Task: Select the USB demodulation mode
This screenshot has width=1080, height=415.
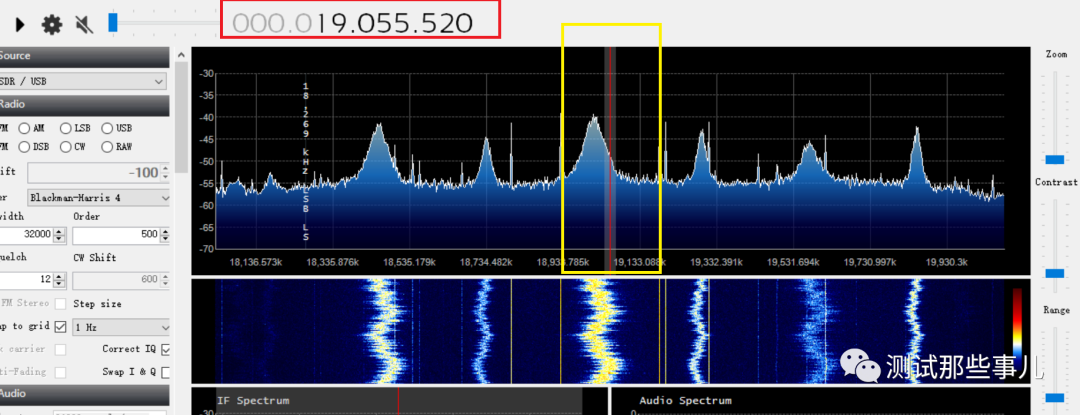Action: click(x=107, y=128)
